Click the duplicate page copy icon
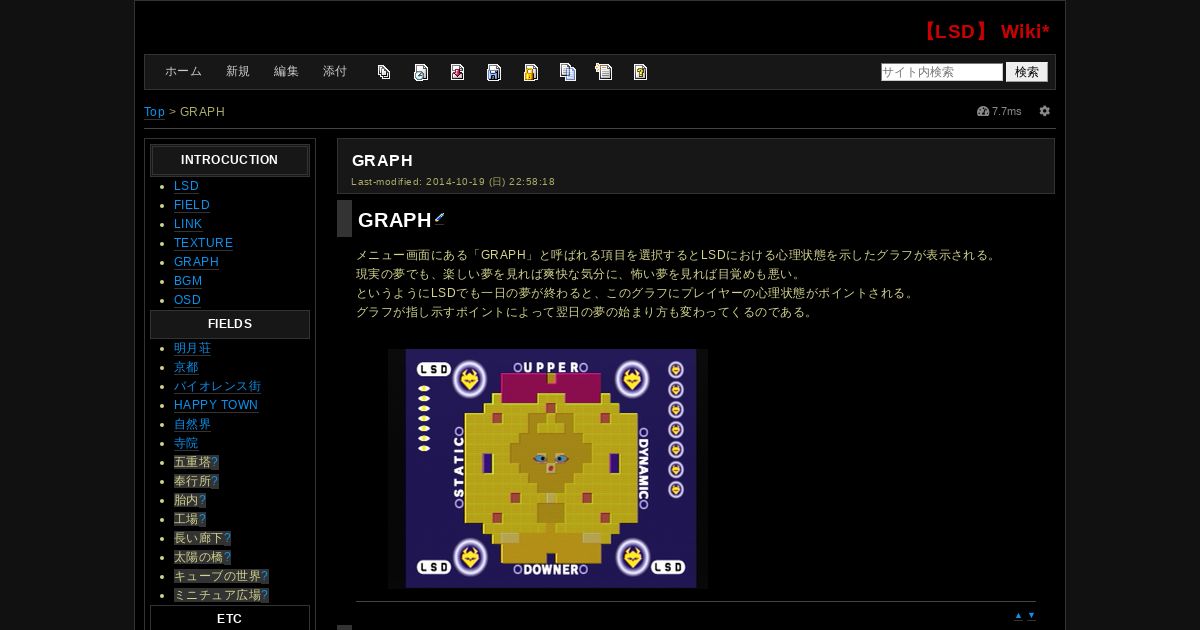The width and height of the screenshot is (1200, 630). pos(567,72)
